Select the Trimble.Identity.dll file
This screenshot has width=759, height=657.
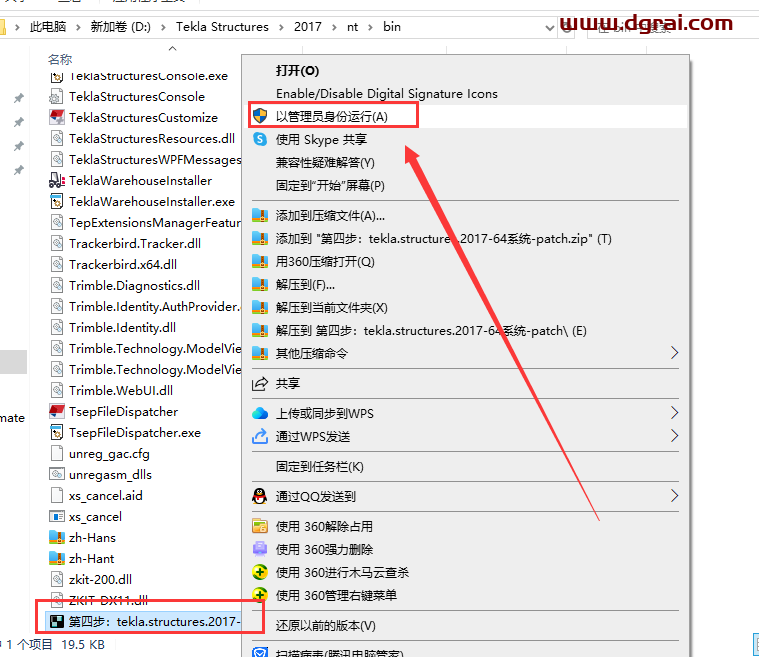tap(122, 328)
